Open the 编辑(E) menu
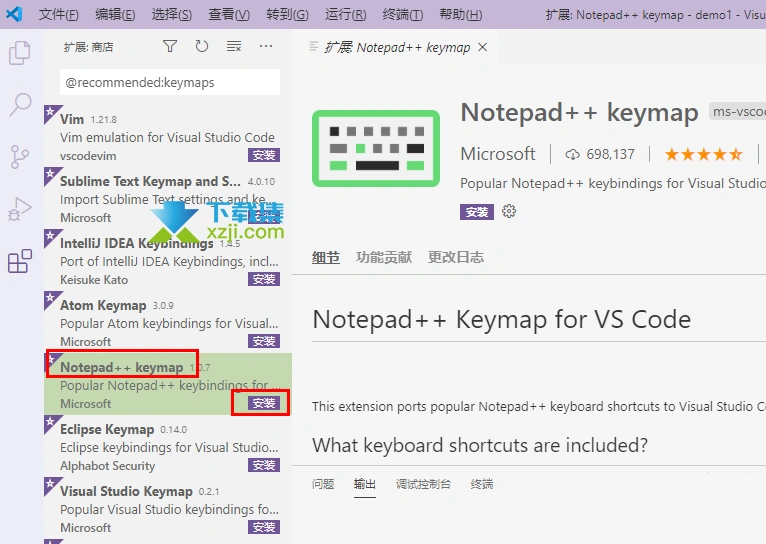Viewport: 766px width, 544px height. [x=115, y=15]
